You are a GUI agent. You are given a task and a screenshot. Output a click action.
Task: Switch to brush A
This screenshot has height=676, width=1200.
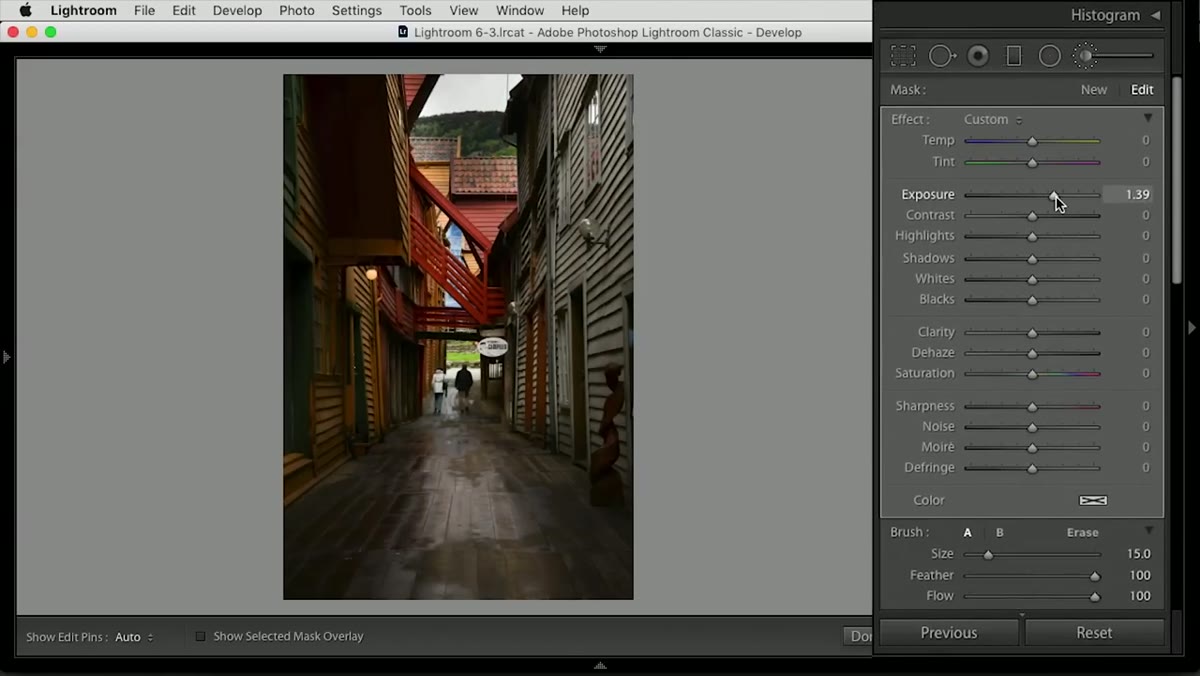coord(968,533)
